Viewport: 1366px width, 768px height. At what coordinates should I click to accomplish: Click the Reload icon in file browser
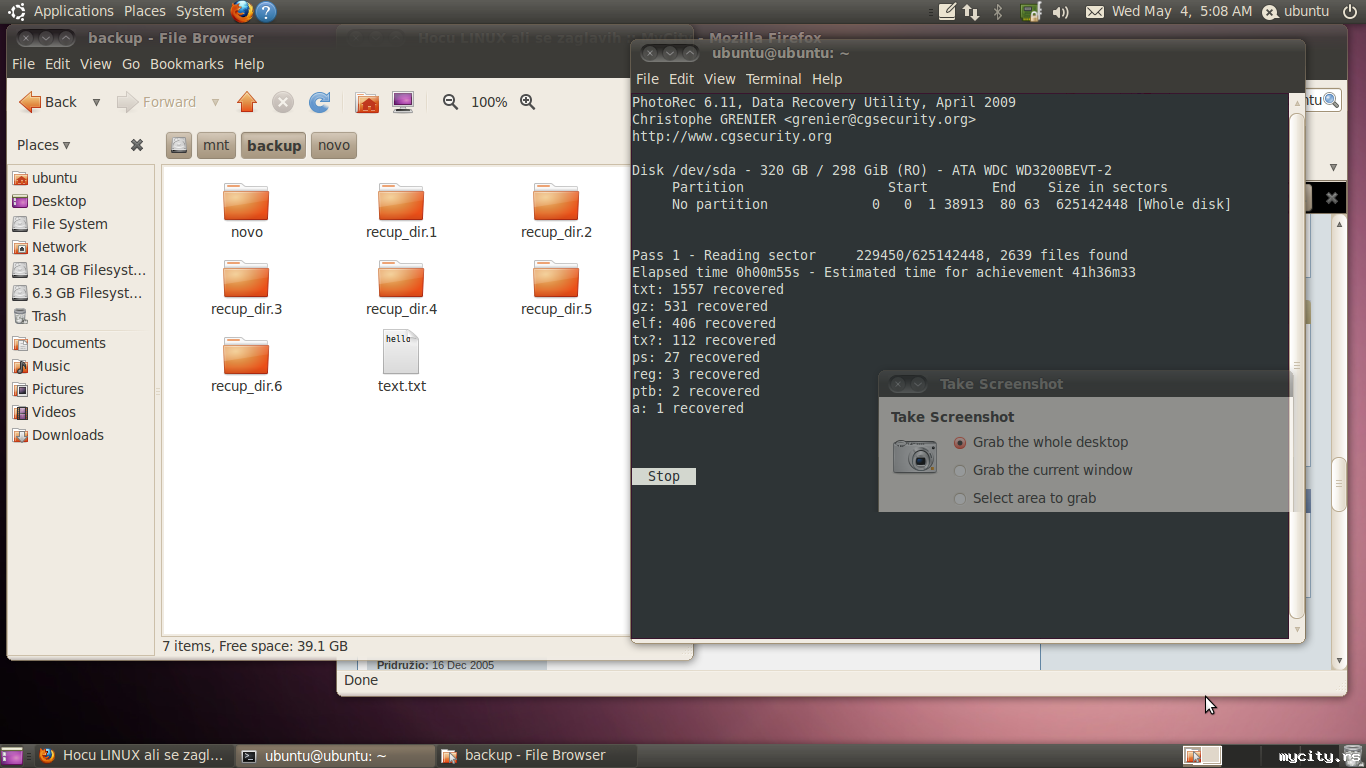coord(319,102)
